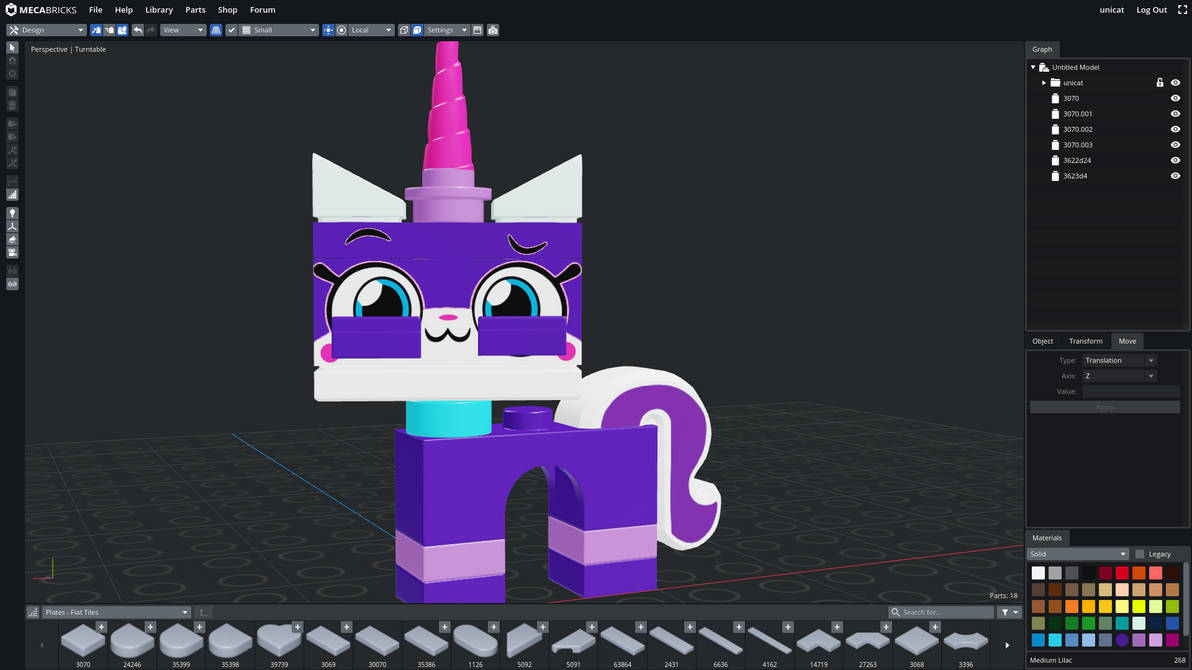
Task: Pick the bright red color swatch
Action: point(1122,573)
